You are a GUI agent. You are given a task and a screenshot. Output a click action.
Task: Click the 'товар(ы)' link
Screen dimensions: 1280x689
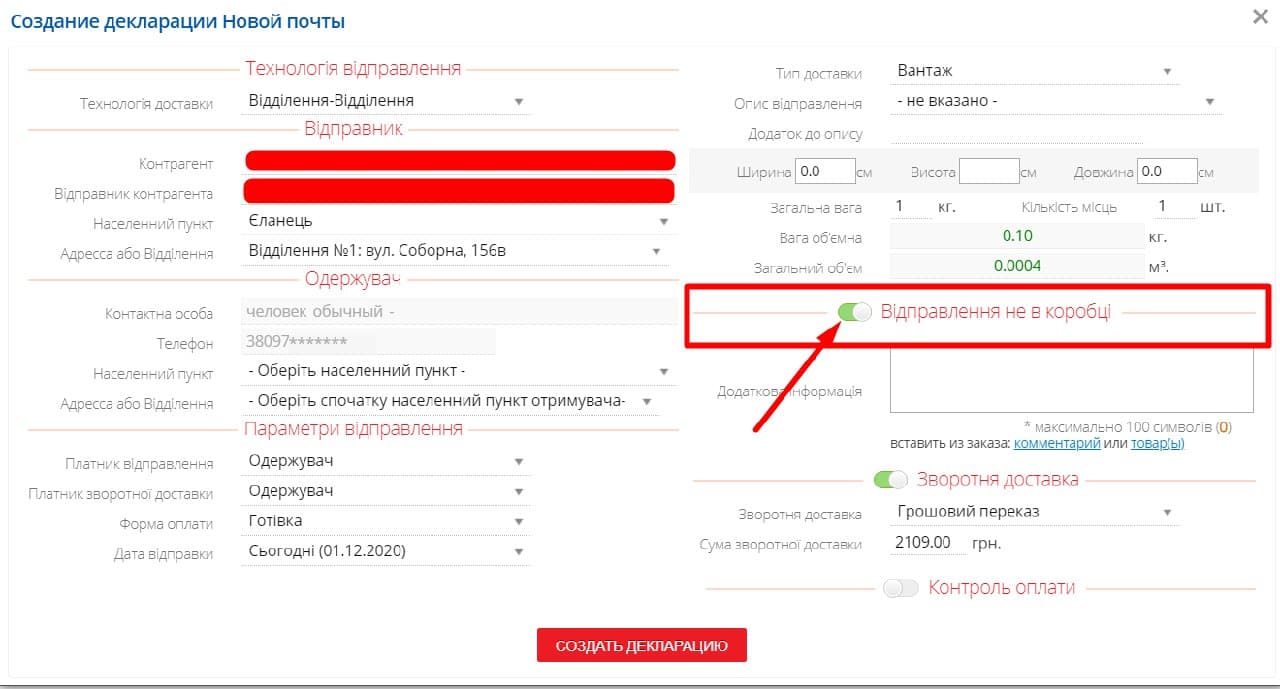pyautogui.click(x=1157, y=443)
